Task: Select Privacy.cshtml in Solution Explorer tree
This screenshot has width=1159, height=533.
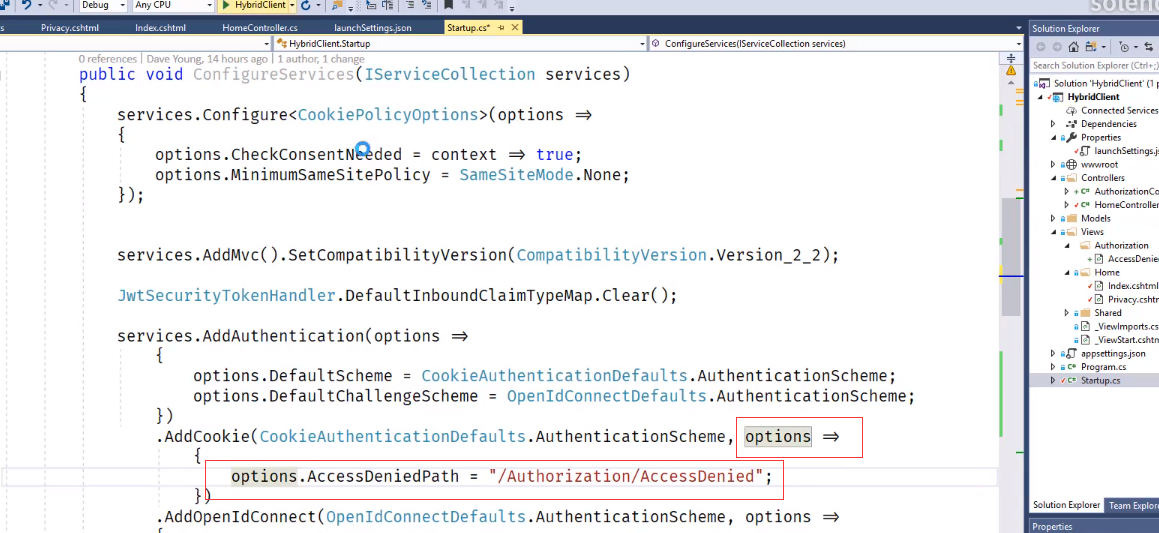Action: click(x=1132, y=299)
